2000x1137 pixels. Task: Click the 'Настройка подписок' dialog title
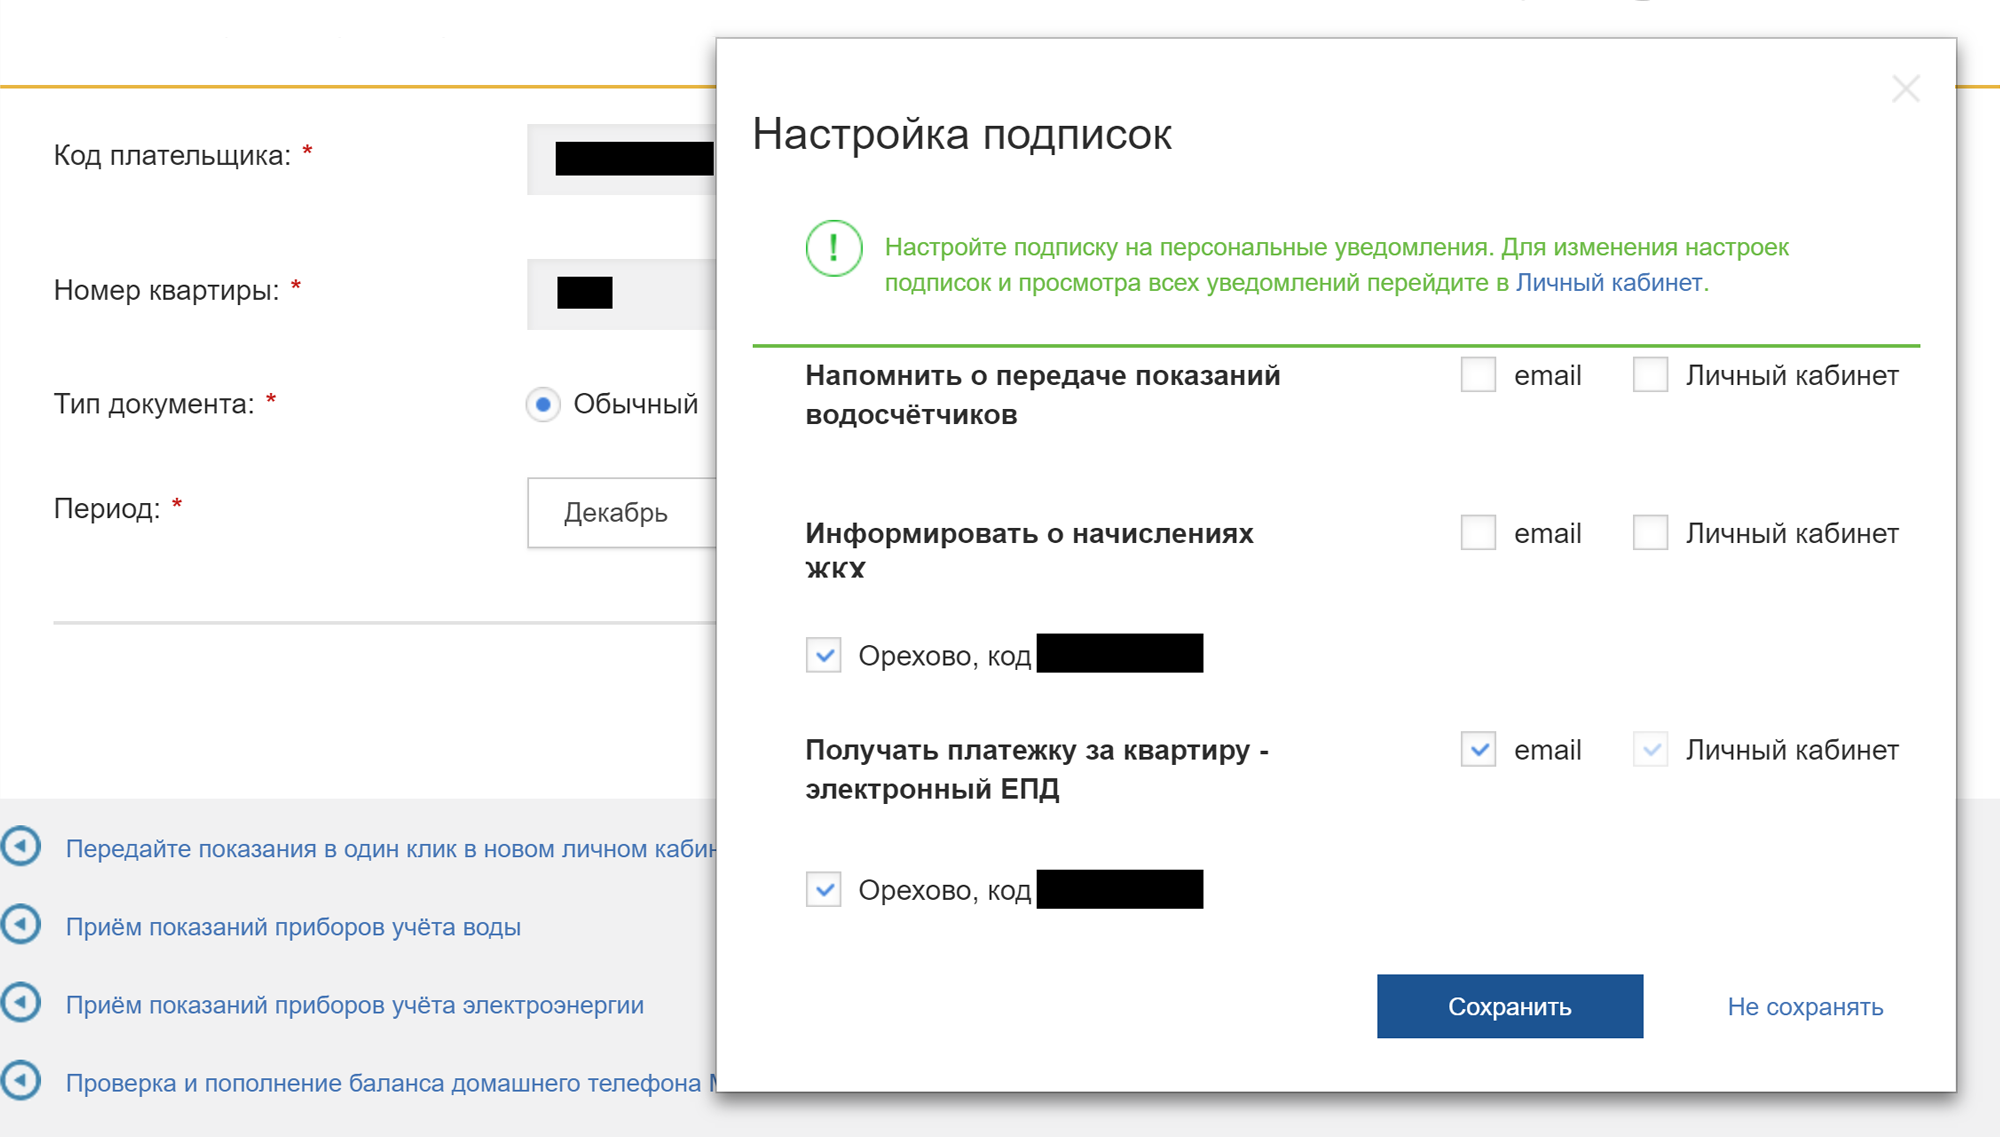tap(962, 134)
